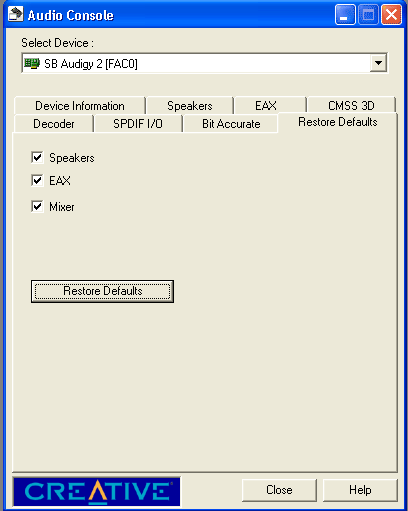Select the Bit Accurate tab
This screenshot has width=408, height=511.
[x=231, y=124]
